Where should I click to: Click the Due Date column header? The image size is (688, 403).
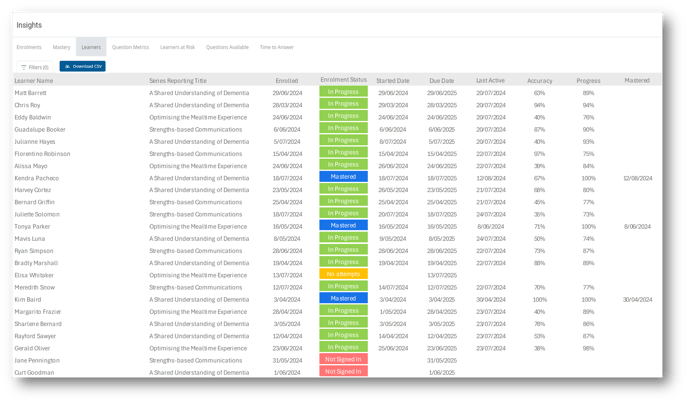(x=441, y=80)
